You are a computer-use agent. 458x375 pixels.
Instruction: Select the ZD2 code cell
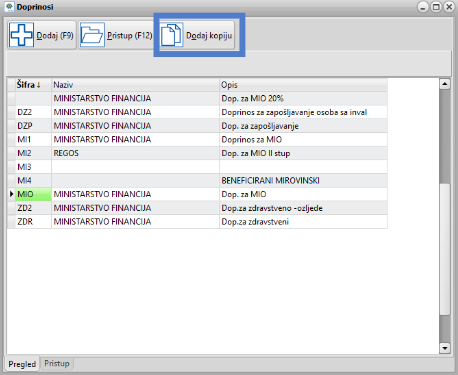(33, 208)
